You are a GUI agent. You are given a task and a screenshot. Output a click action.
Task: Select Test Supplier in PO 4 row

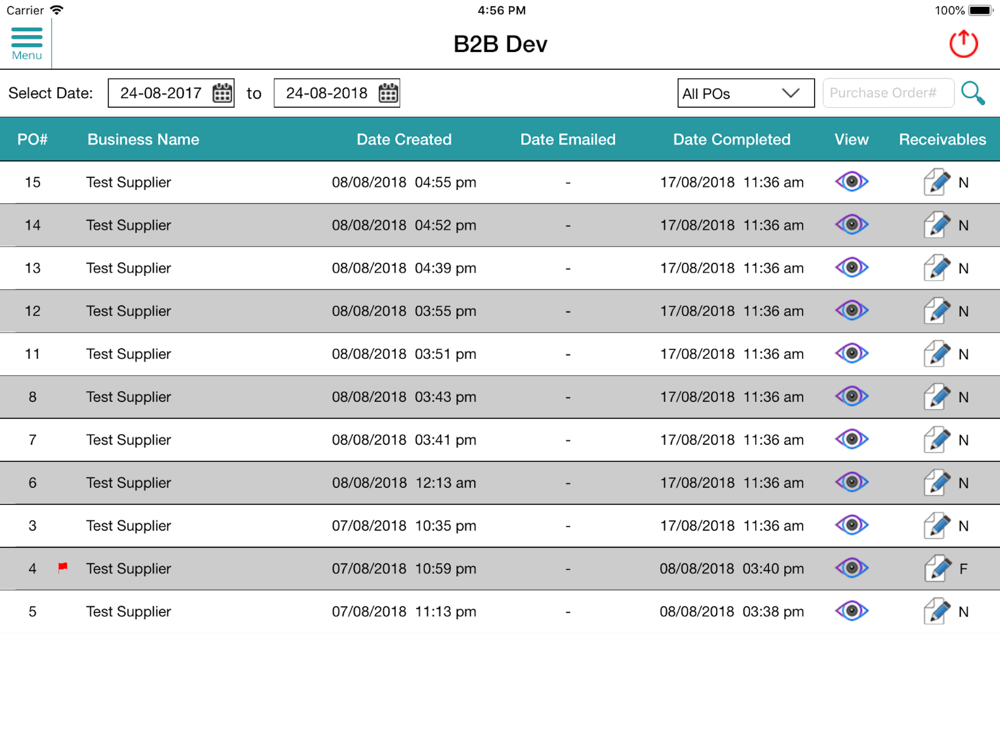[x=128, y=569]
